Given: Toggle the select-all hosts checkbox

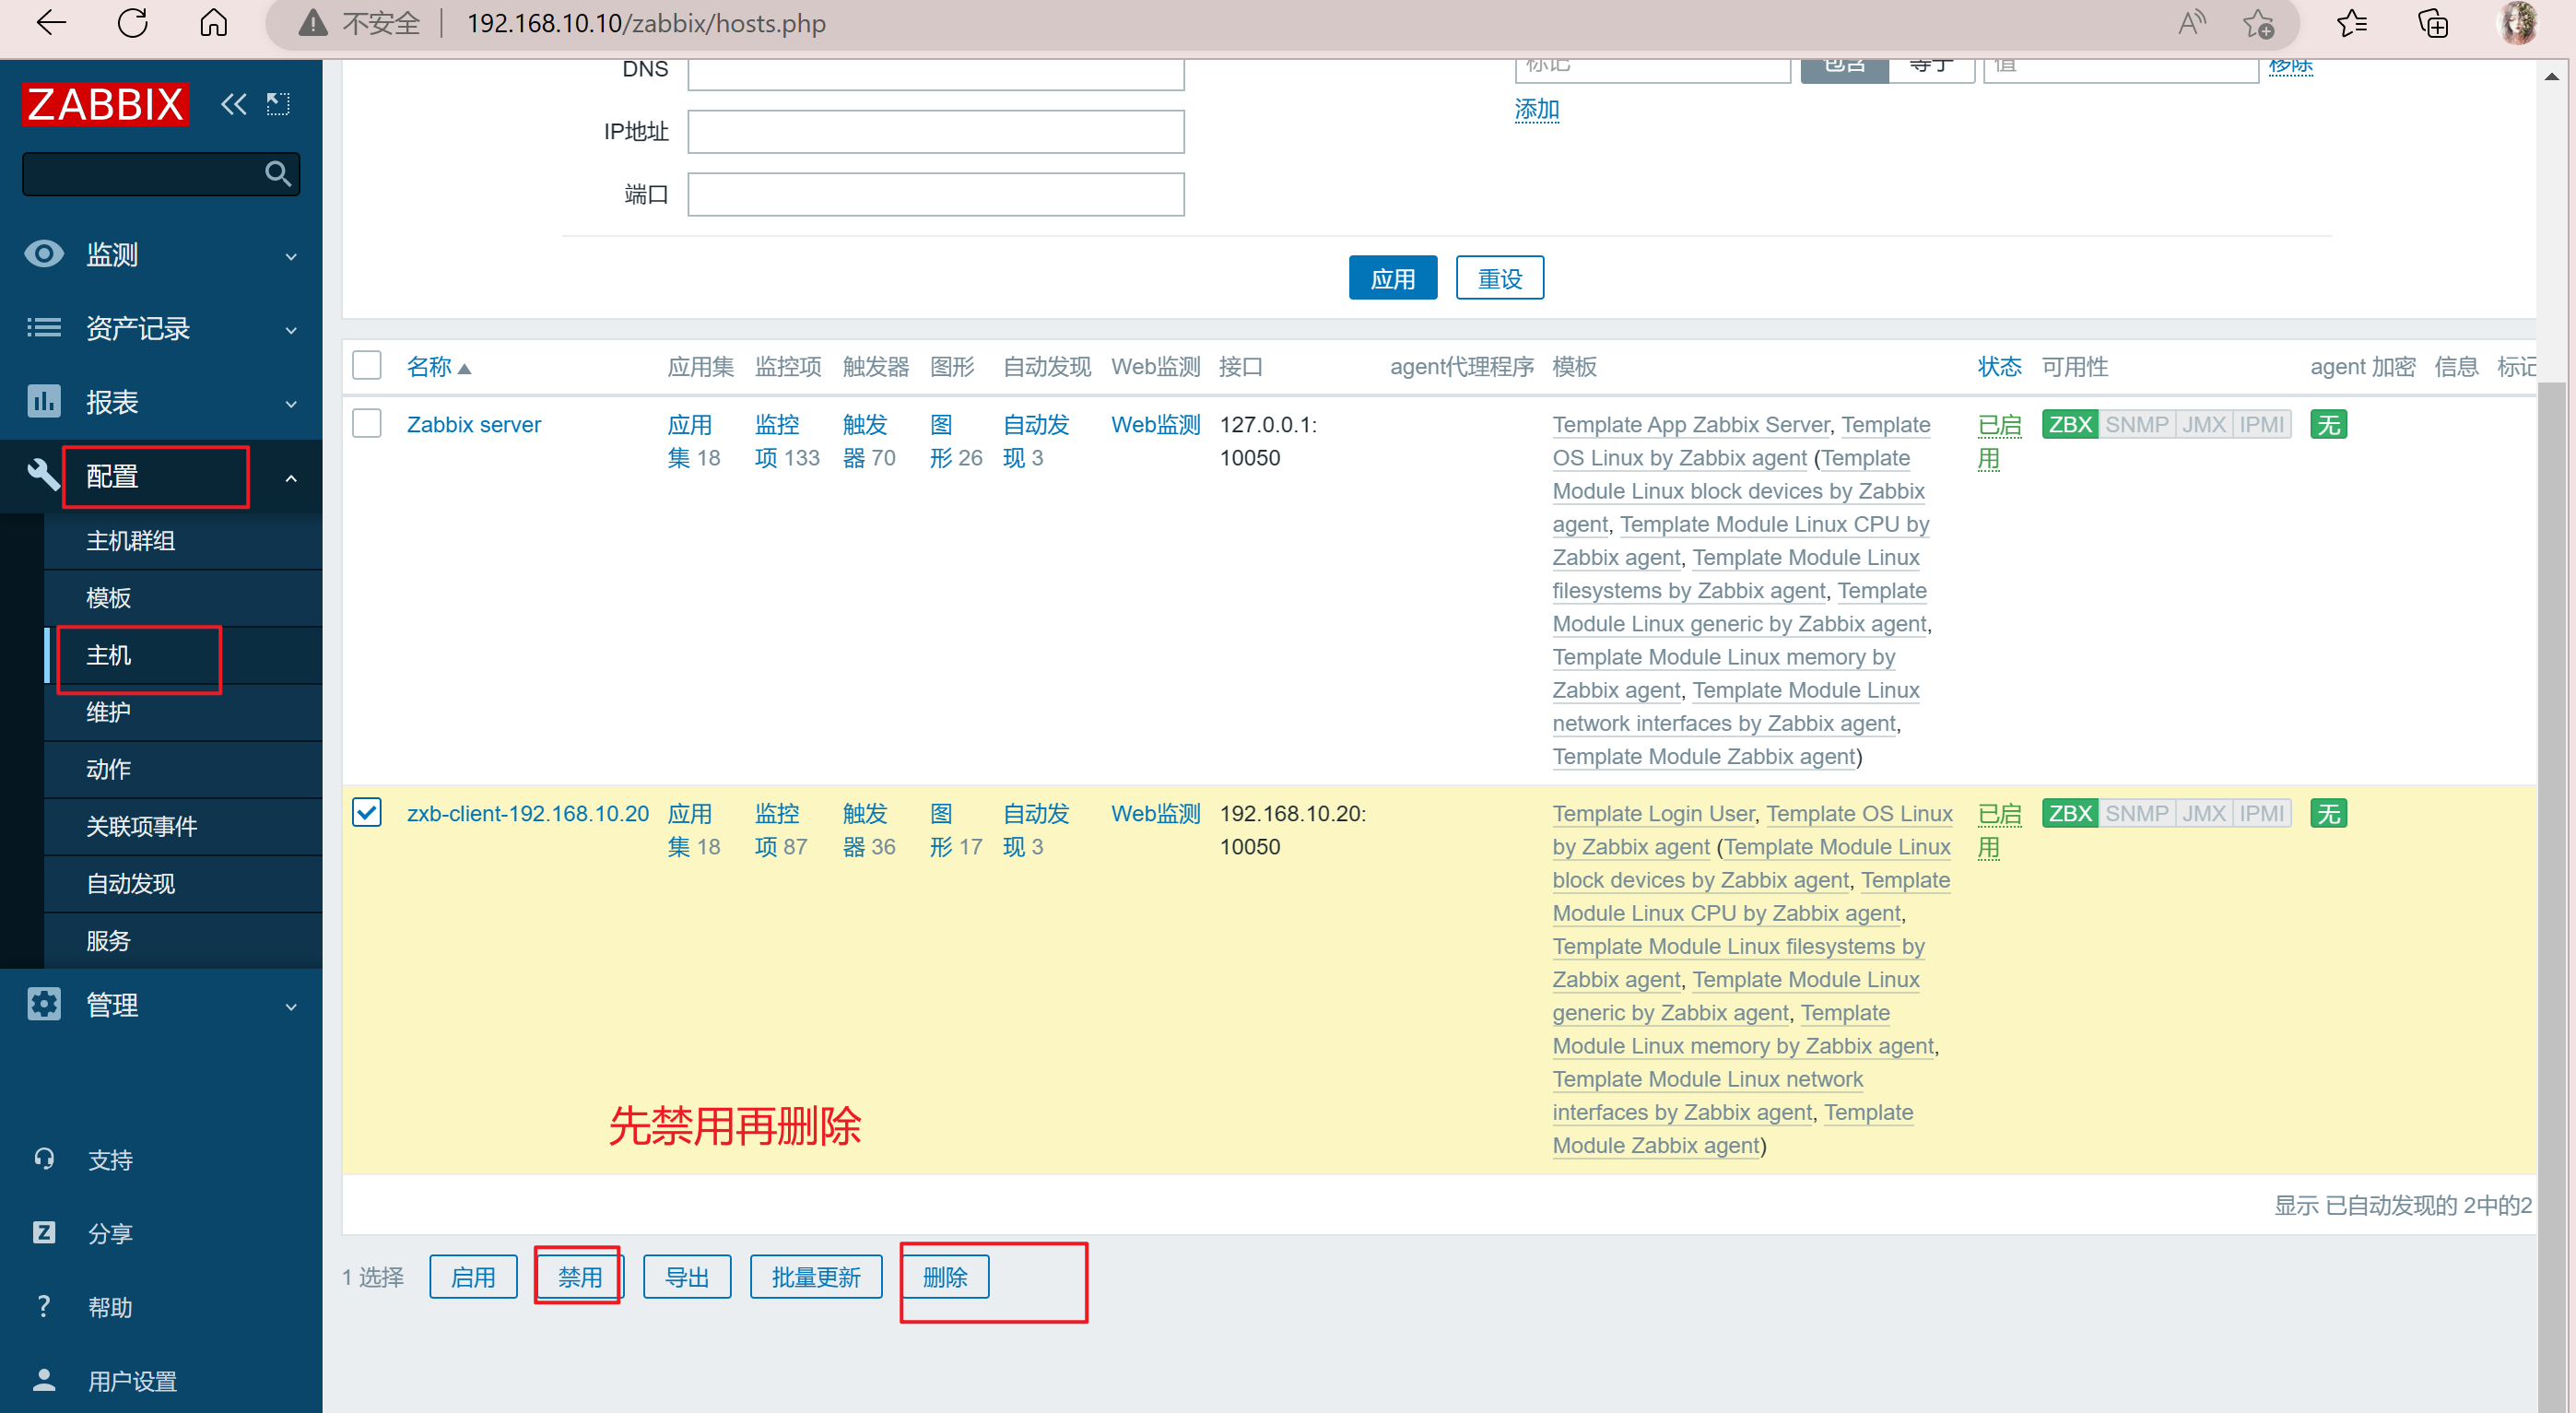Looking at the screenshot, I should [x=367, y=365].
